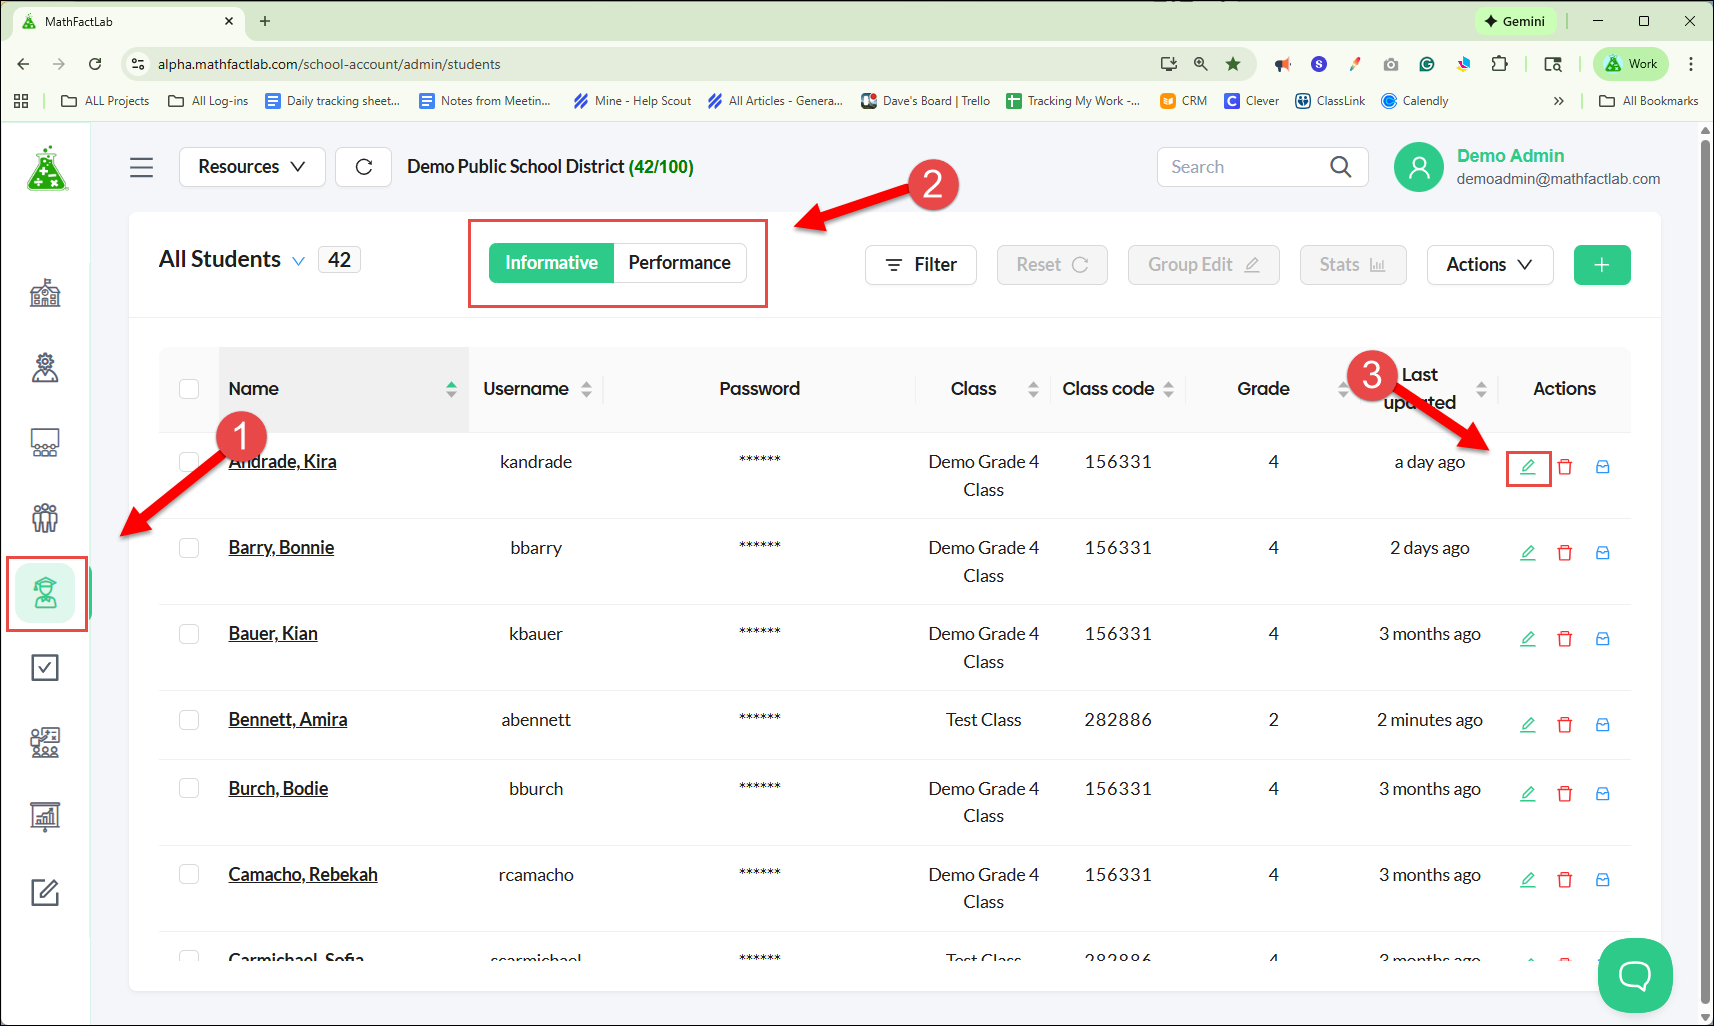Check the box for Bauer, Kian
The height and width of the screenshot is (1026, 1714).
pyautogui.click(x=189, y=634)
